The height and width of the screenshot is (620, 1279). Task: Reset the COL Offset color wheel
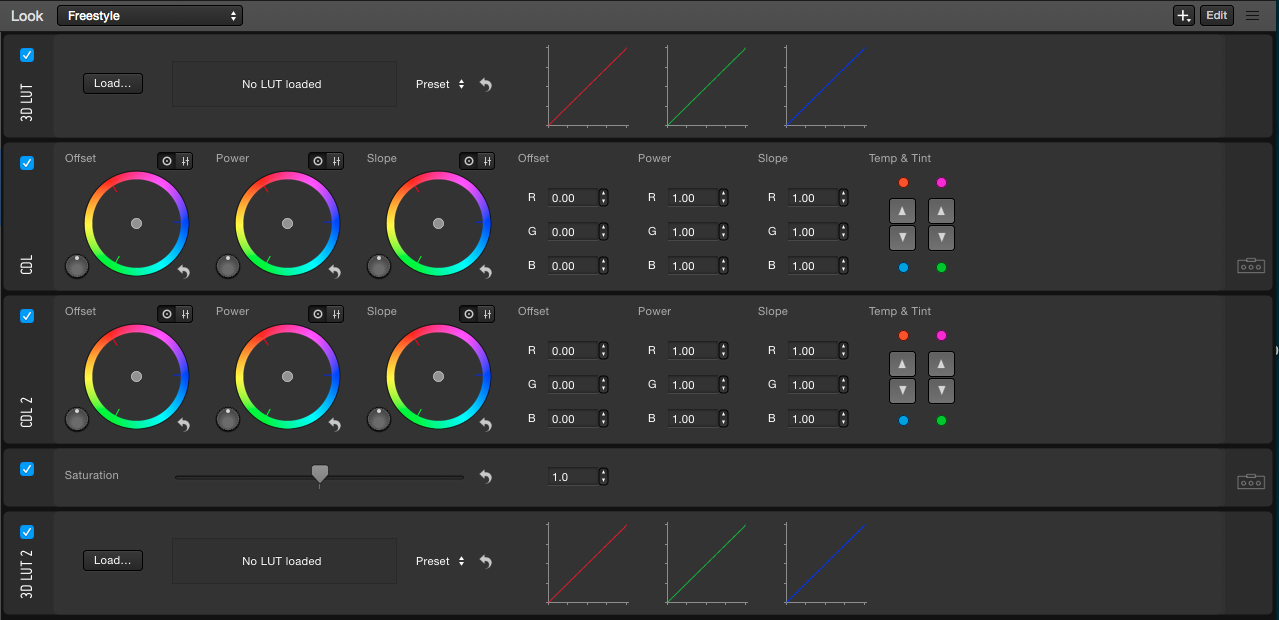click(183, 272)
